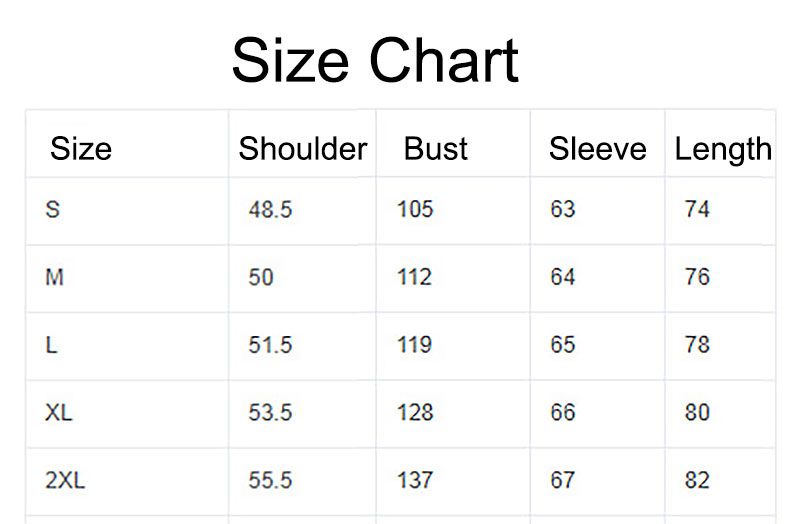Screen dimensions: 800x524
Task: Select the Shoulder column header
Action: click(x=302, y=149)
